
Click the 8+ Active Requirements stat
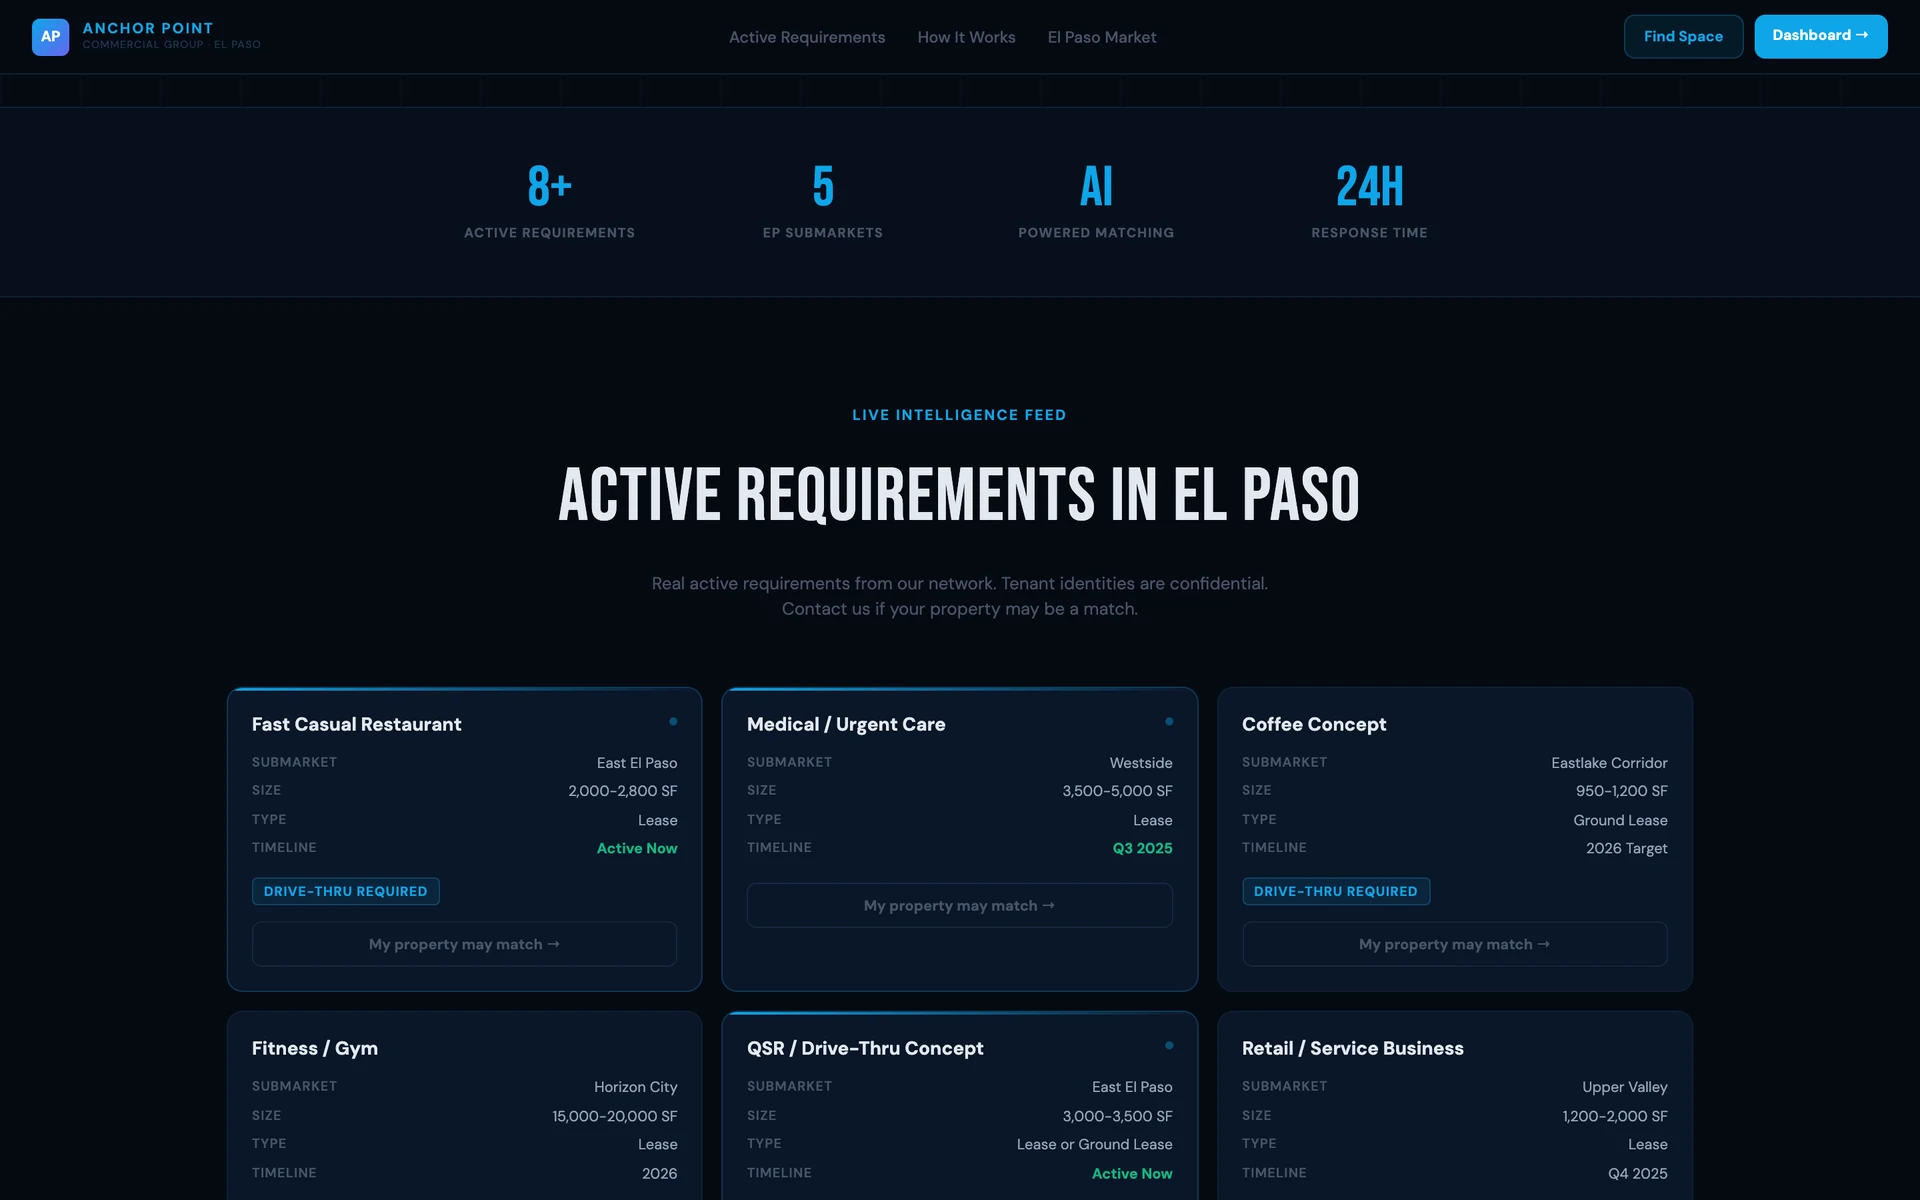[x=549, y=201]
